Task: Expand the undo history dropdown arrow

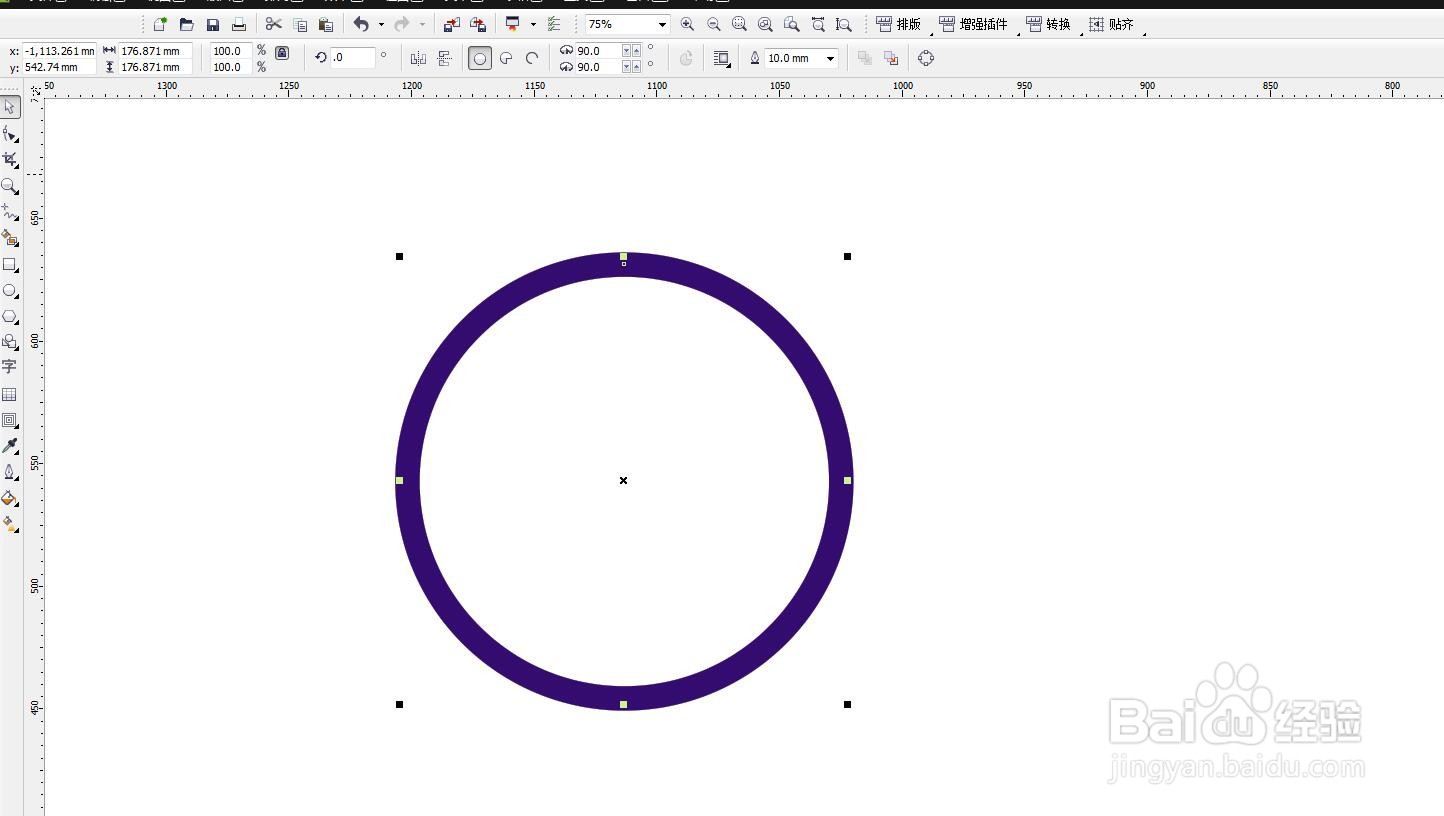Action: pos(380,23)
